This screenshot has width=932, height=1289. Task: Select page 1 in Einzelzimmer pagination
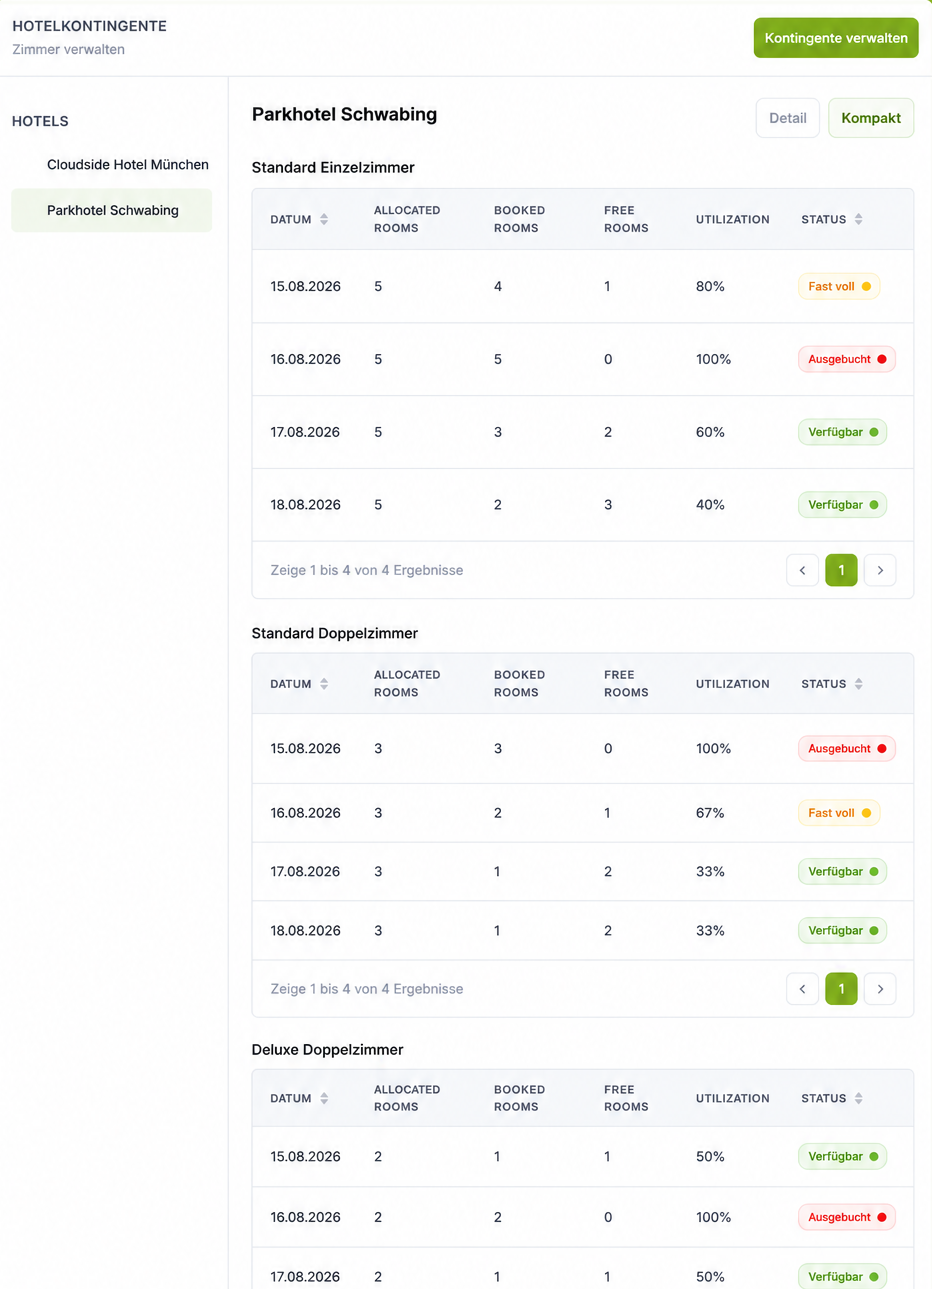click(841, 570)
